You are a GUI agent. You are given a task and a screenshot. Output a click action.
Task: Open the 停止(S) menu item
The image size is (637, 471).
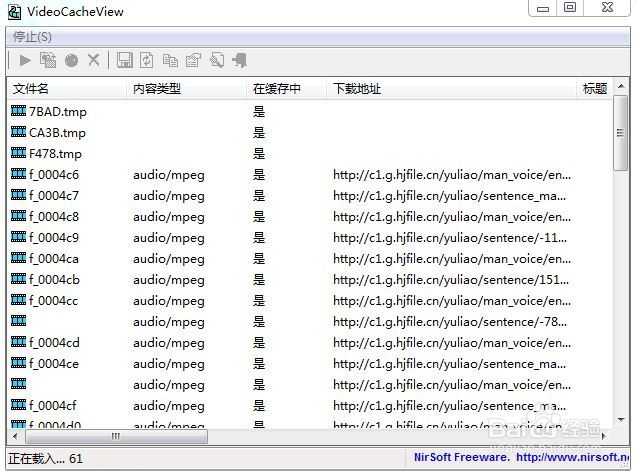click(x=32, y=37)
